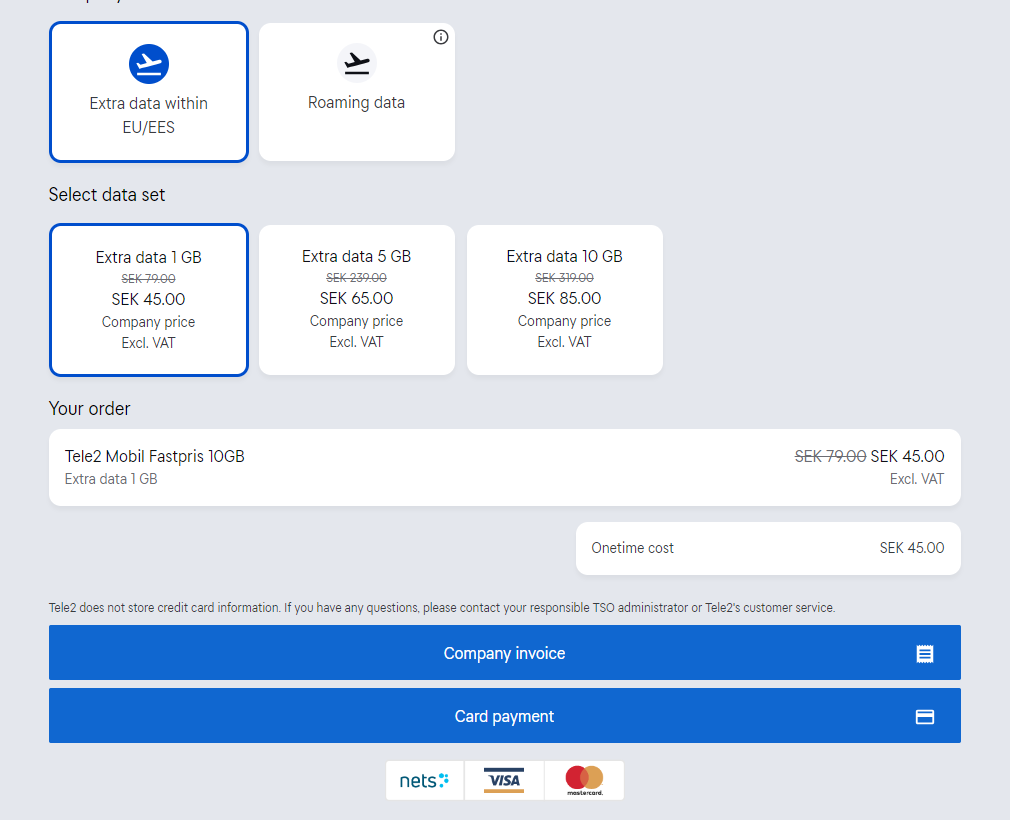Click the Excl. VAT label in the order row

917,479
